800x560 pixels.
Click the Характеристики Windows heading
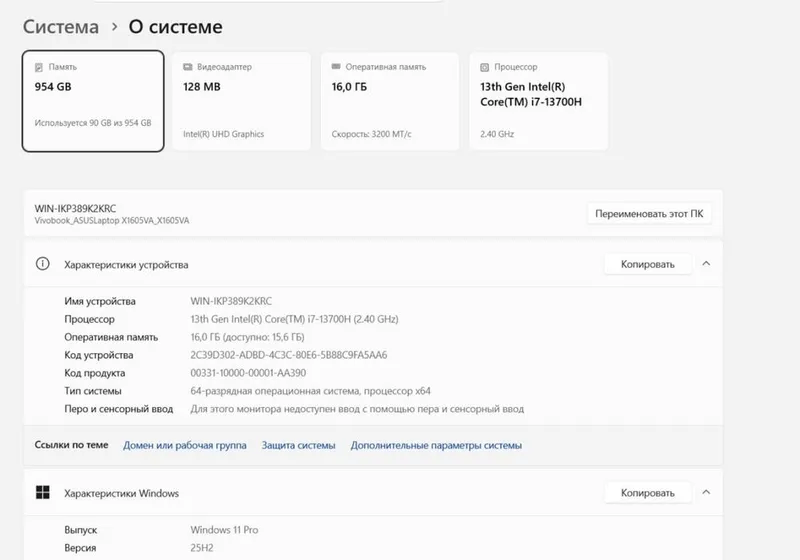[121, 493]
